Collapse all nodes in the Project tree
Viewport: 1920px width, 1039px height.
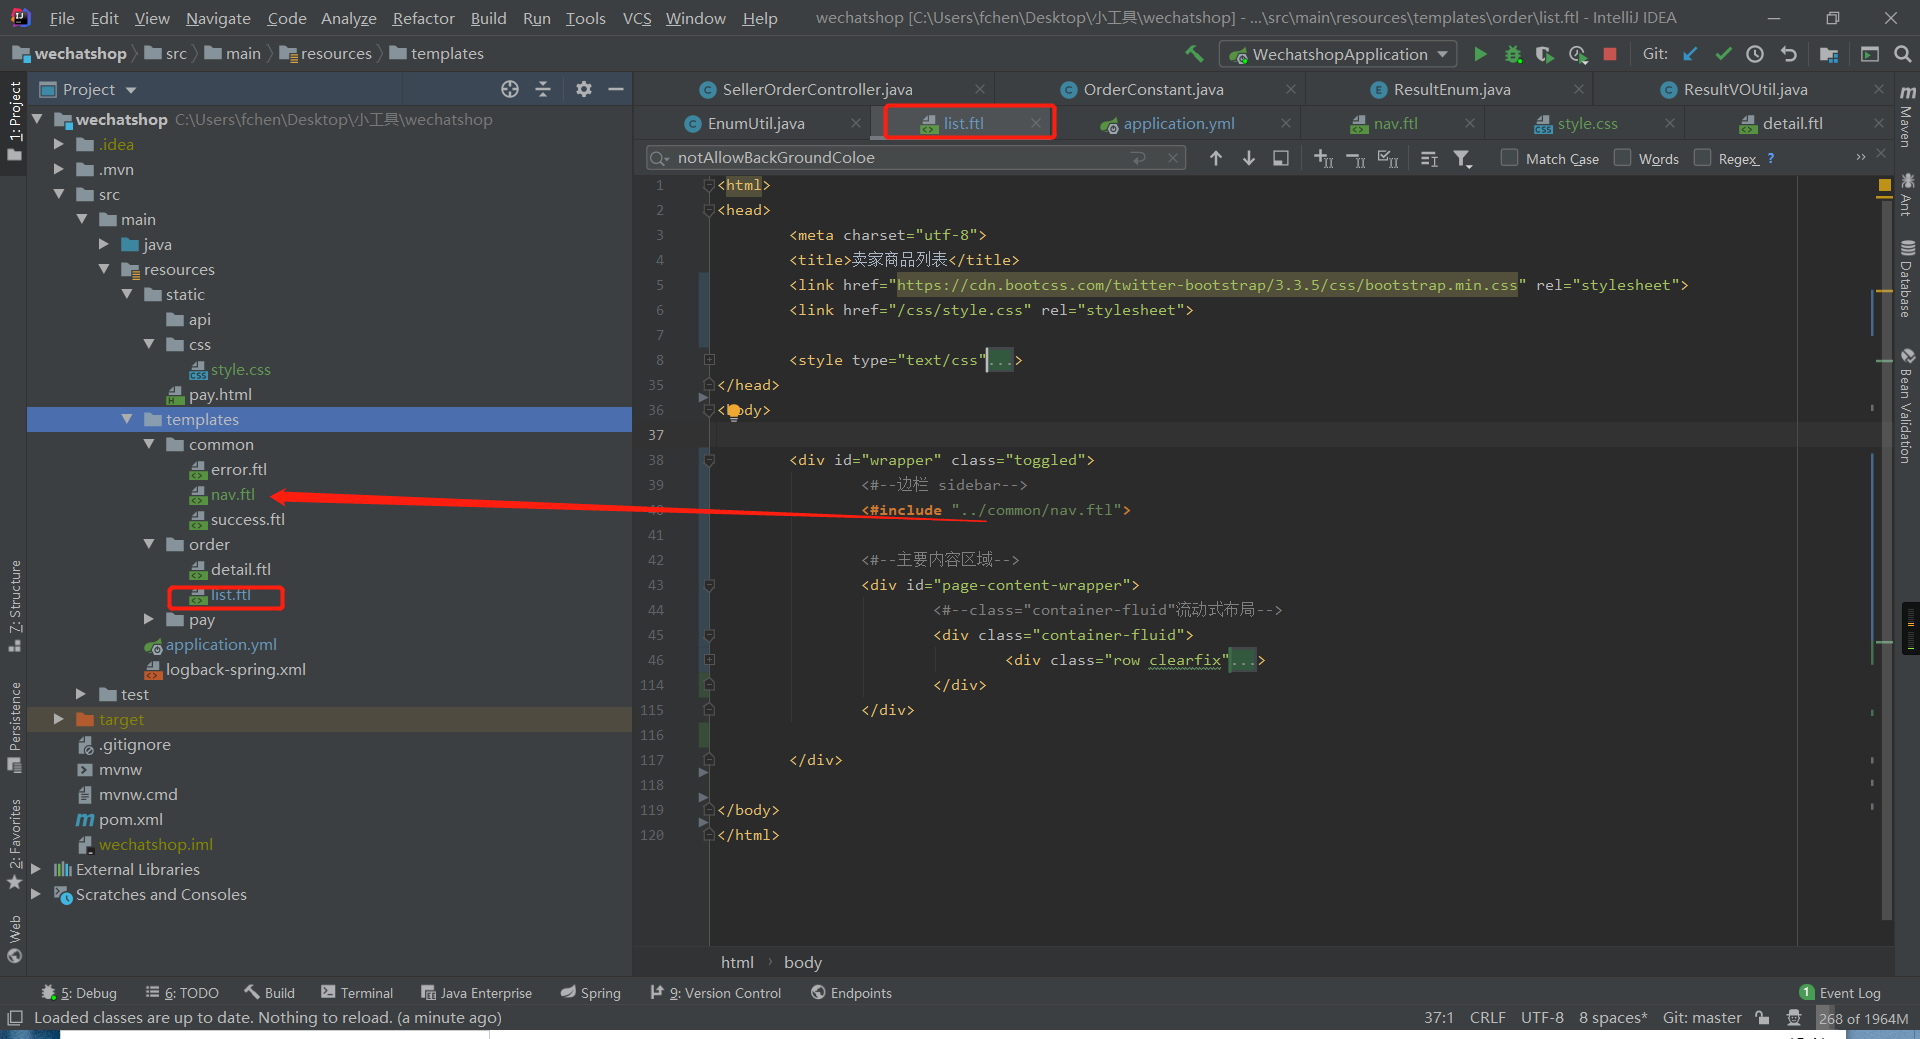pos(543,89)
